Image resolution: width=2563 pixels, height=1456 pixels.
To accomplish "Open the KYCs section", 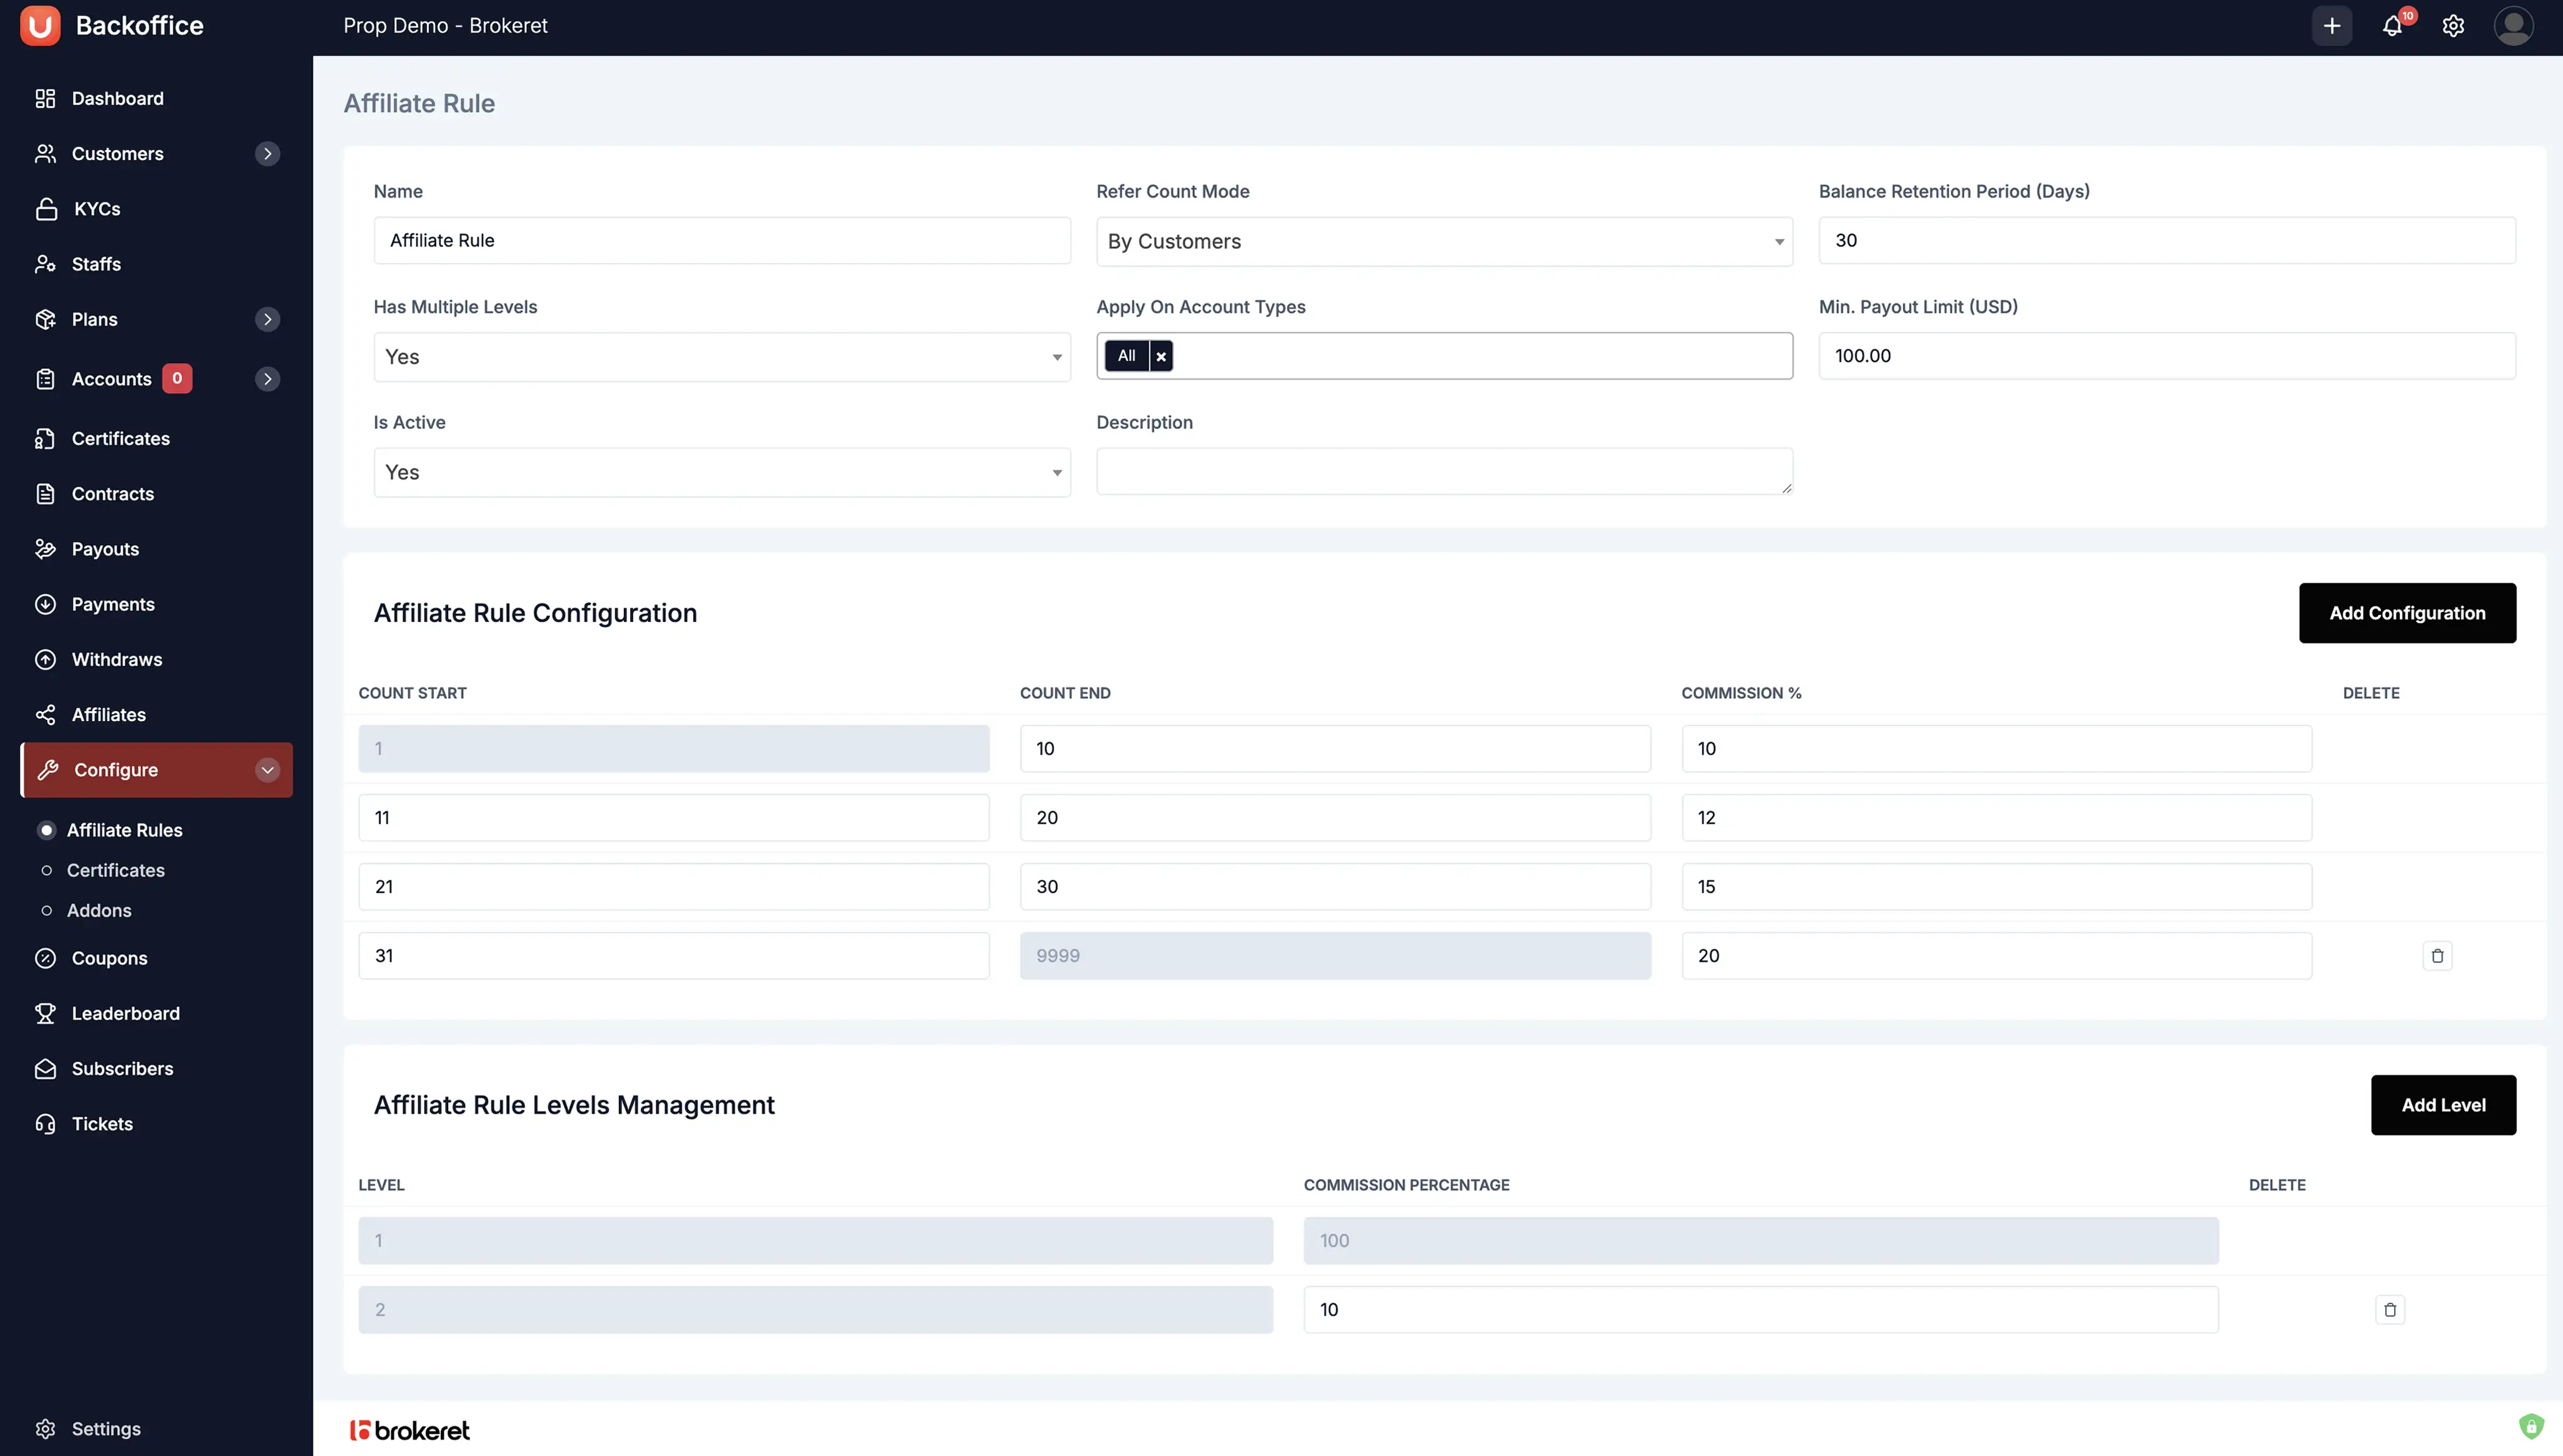I will [x=96, y=208].
